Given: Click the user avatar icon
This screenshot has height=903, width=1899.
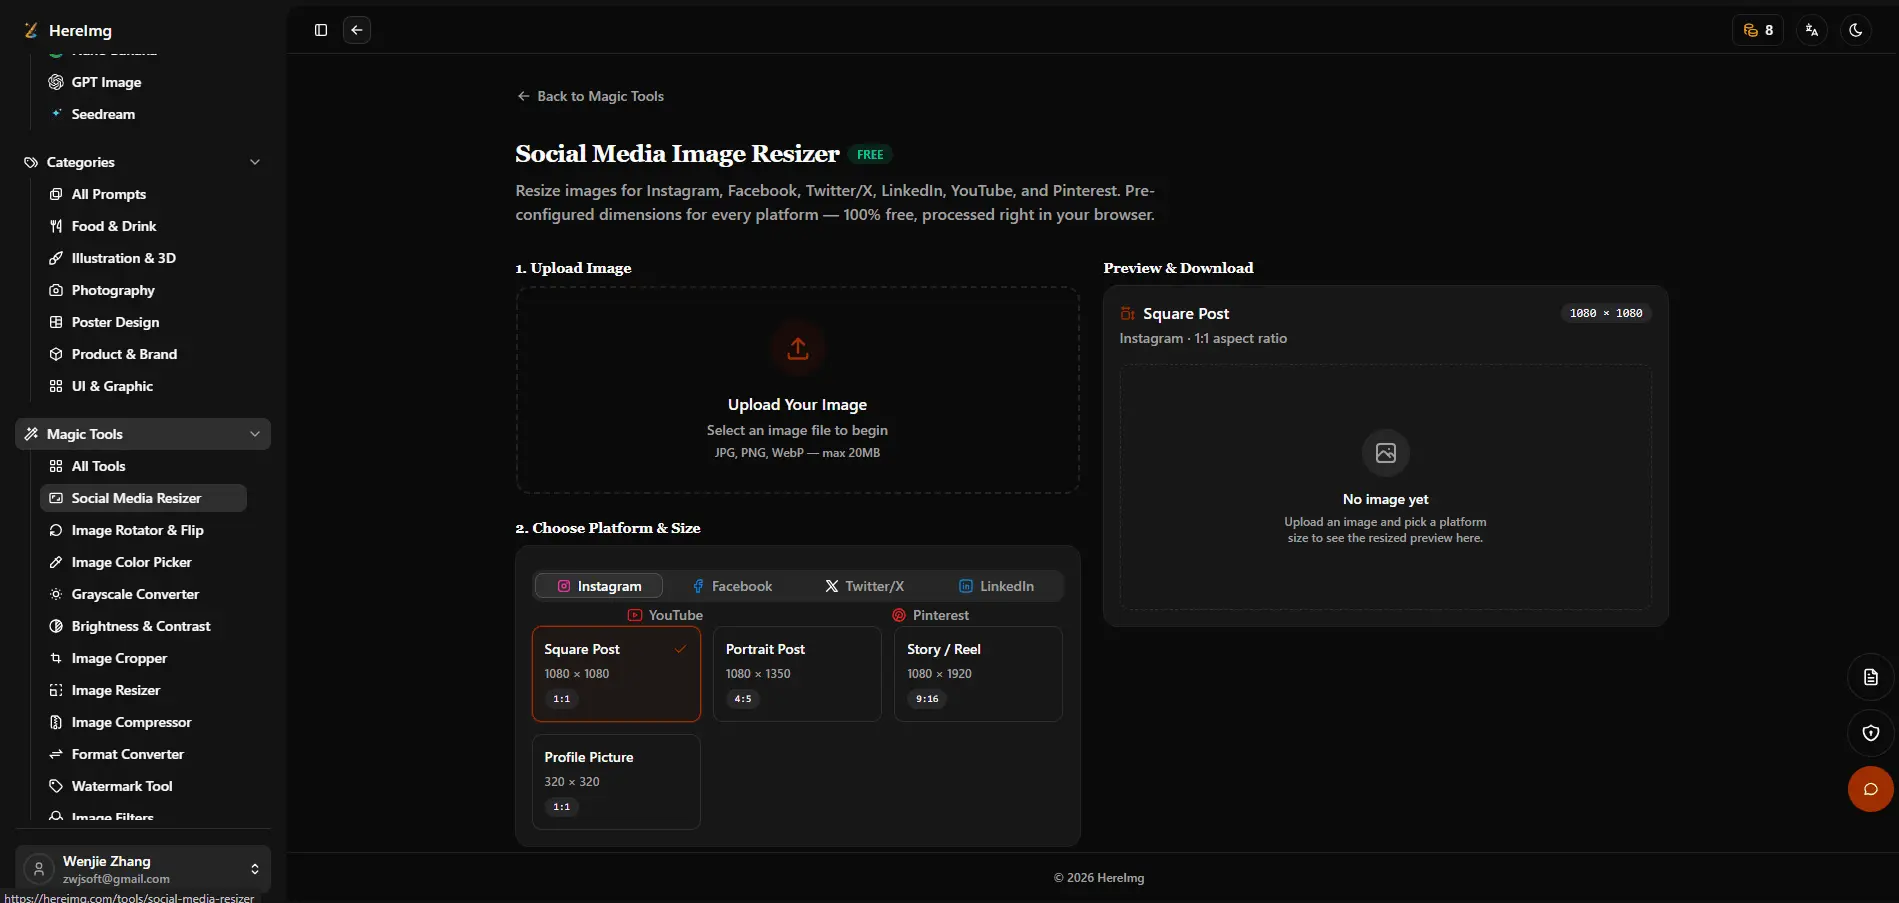Looking at the screenshot, I should 39,869.
